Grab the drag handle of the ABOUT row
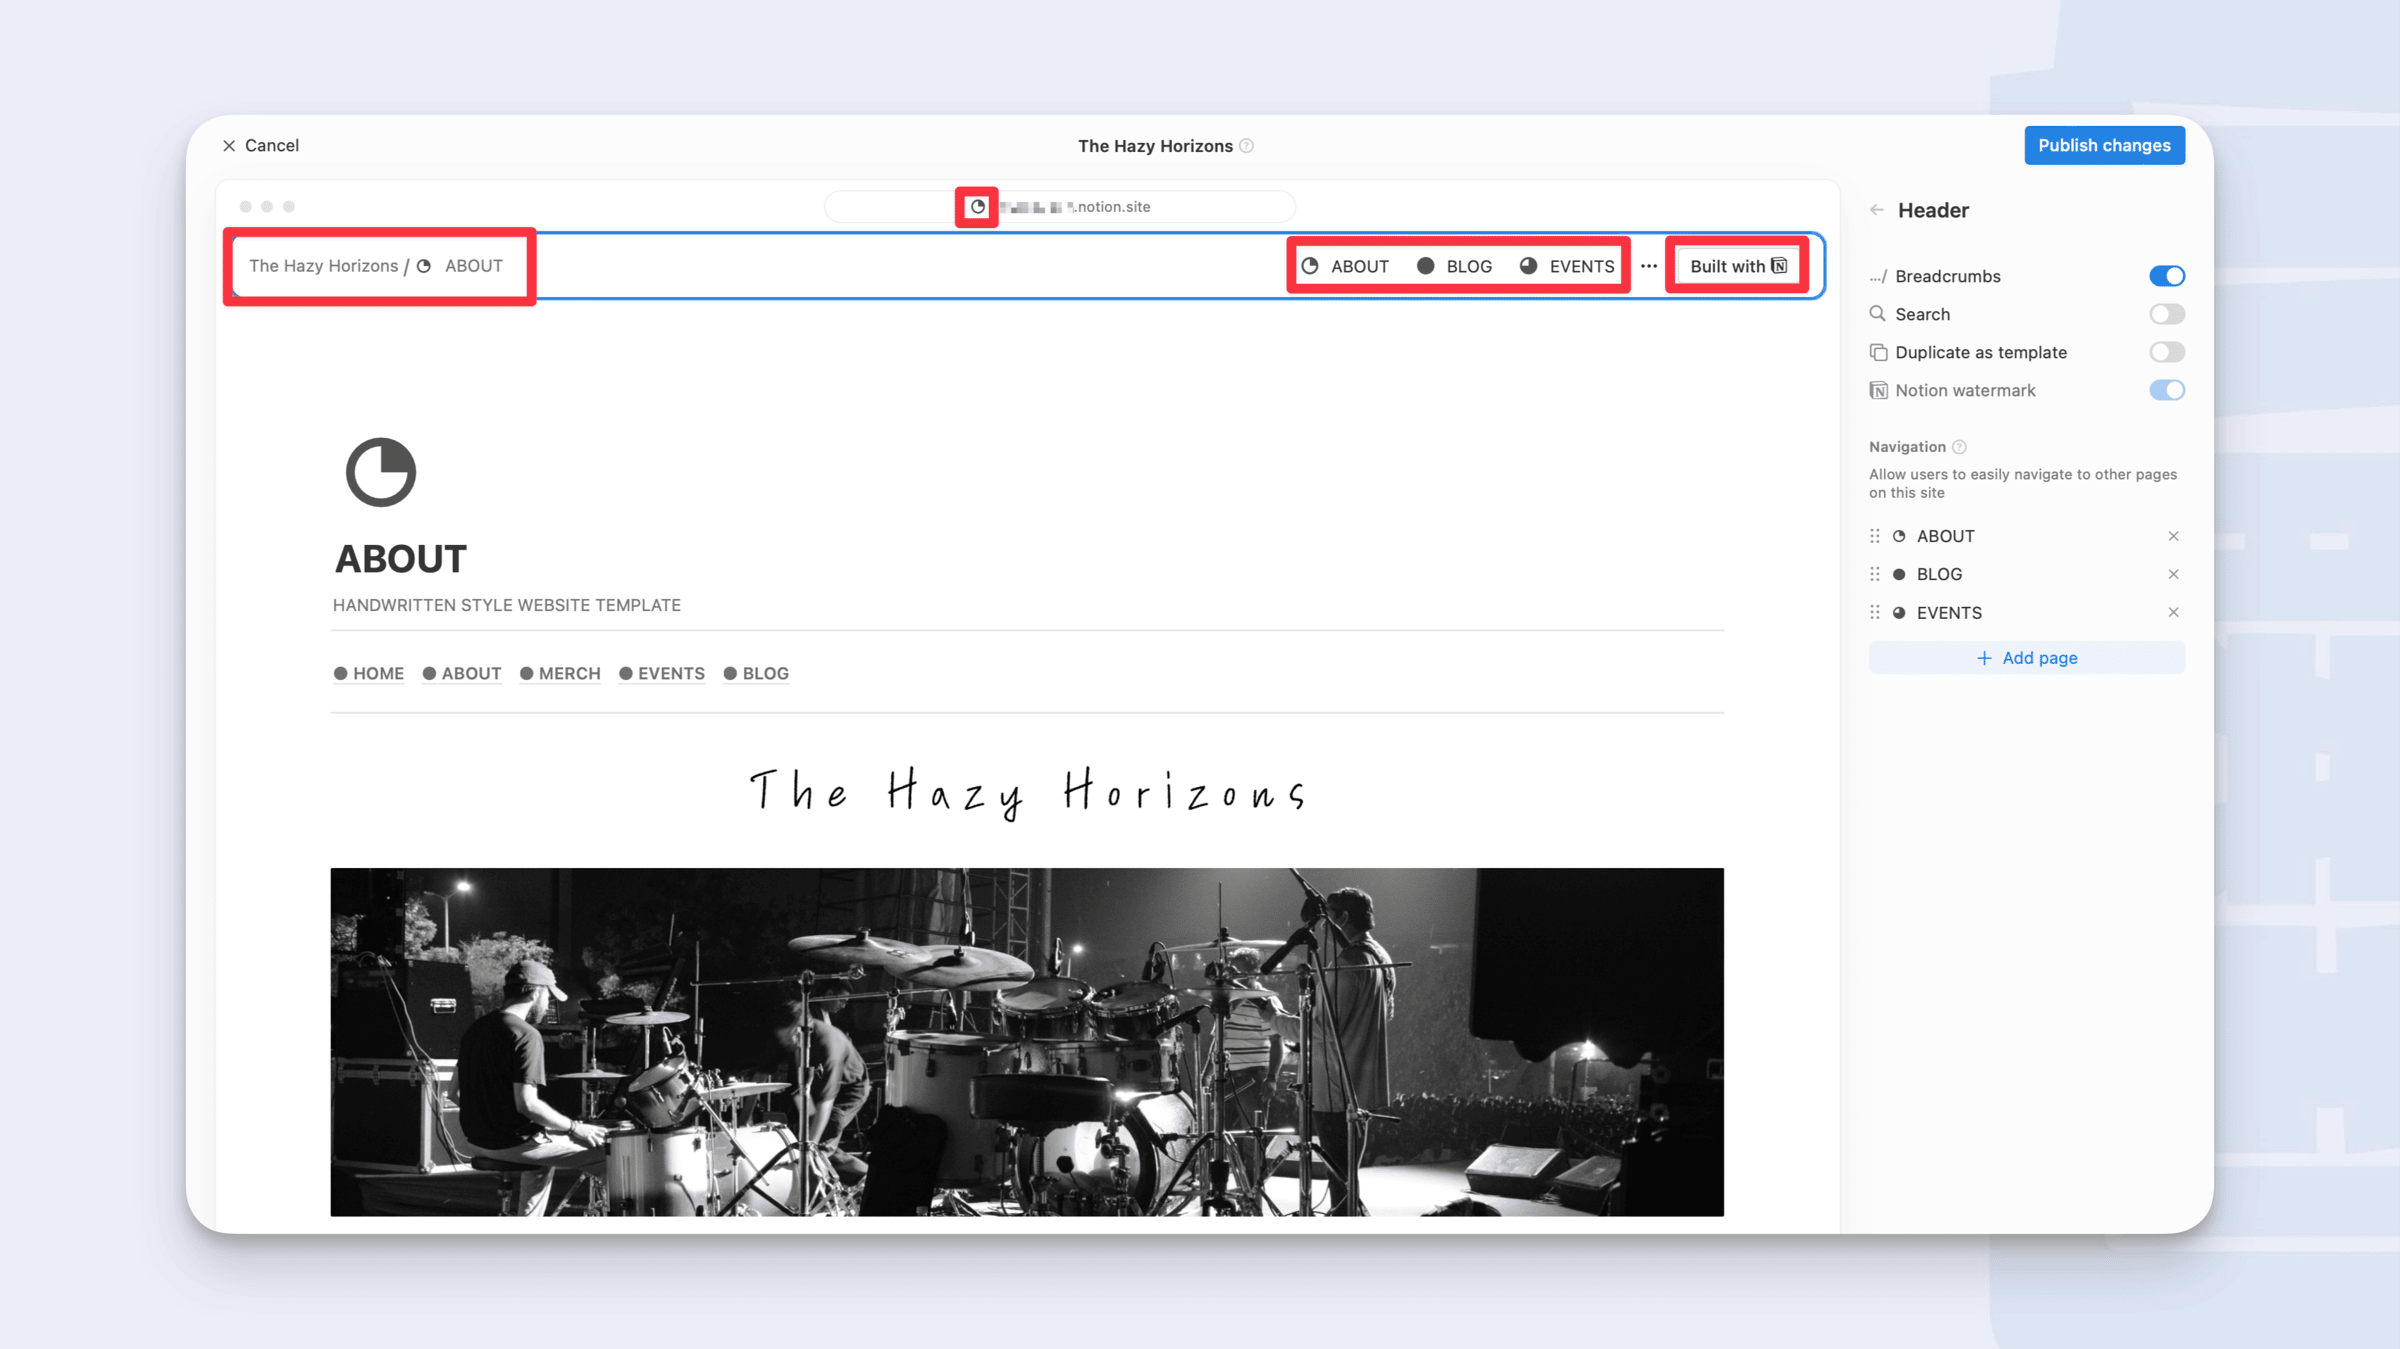The image size is (2400, 1349). point(1875,536)
